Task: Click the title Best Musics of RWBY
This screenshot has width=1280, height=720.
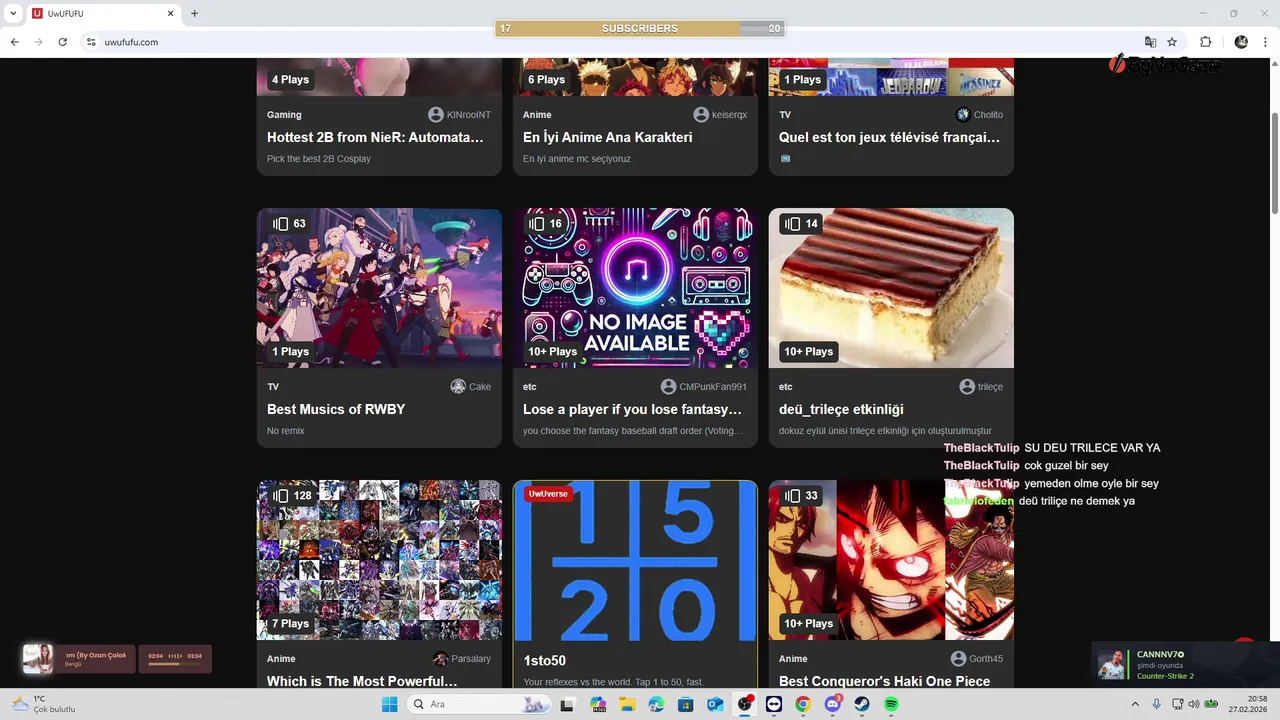Action: pyautogui.click(x=336, y=409)
